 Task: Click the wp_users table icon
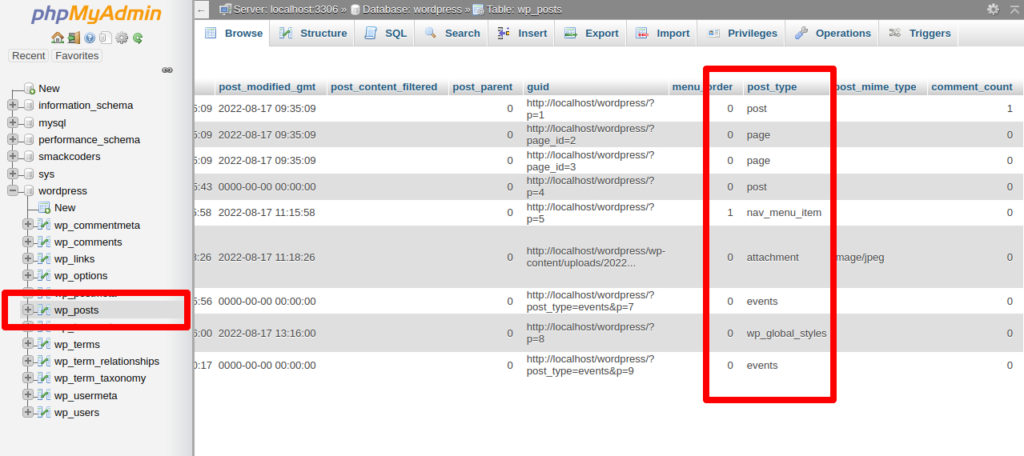coord(44,412)
